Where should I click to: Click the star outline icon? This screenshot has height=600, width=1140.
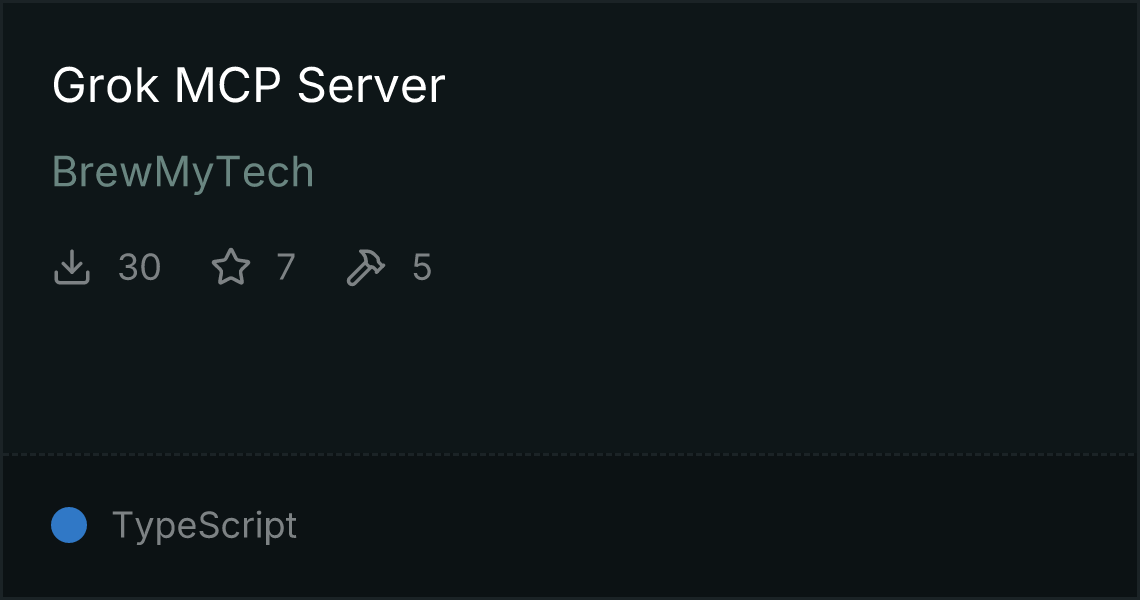pyautogui.click(x=231, y=267)
